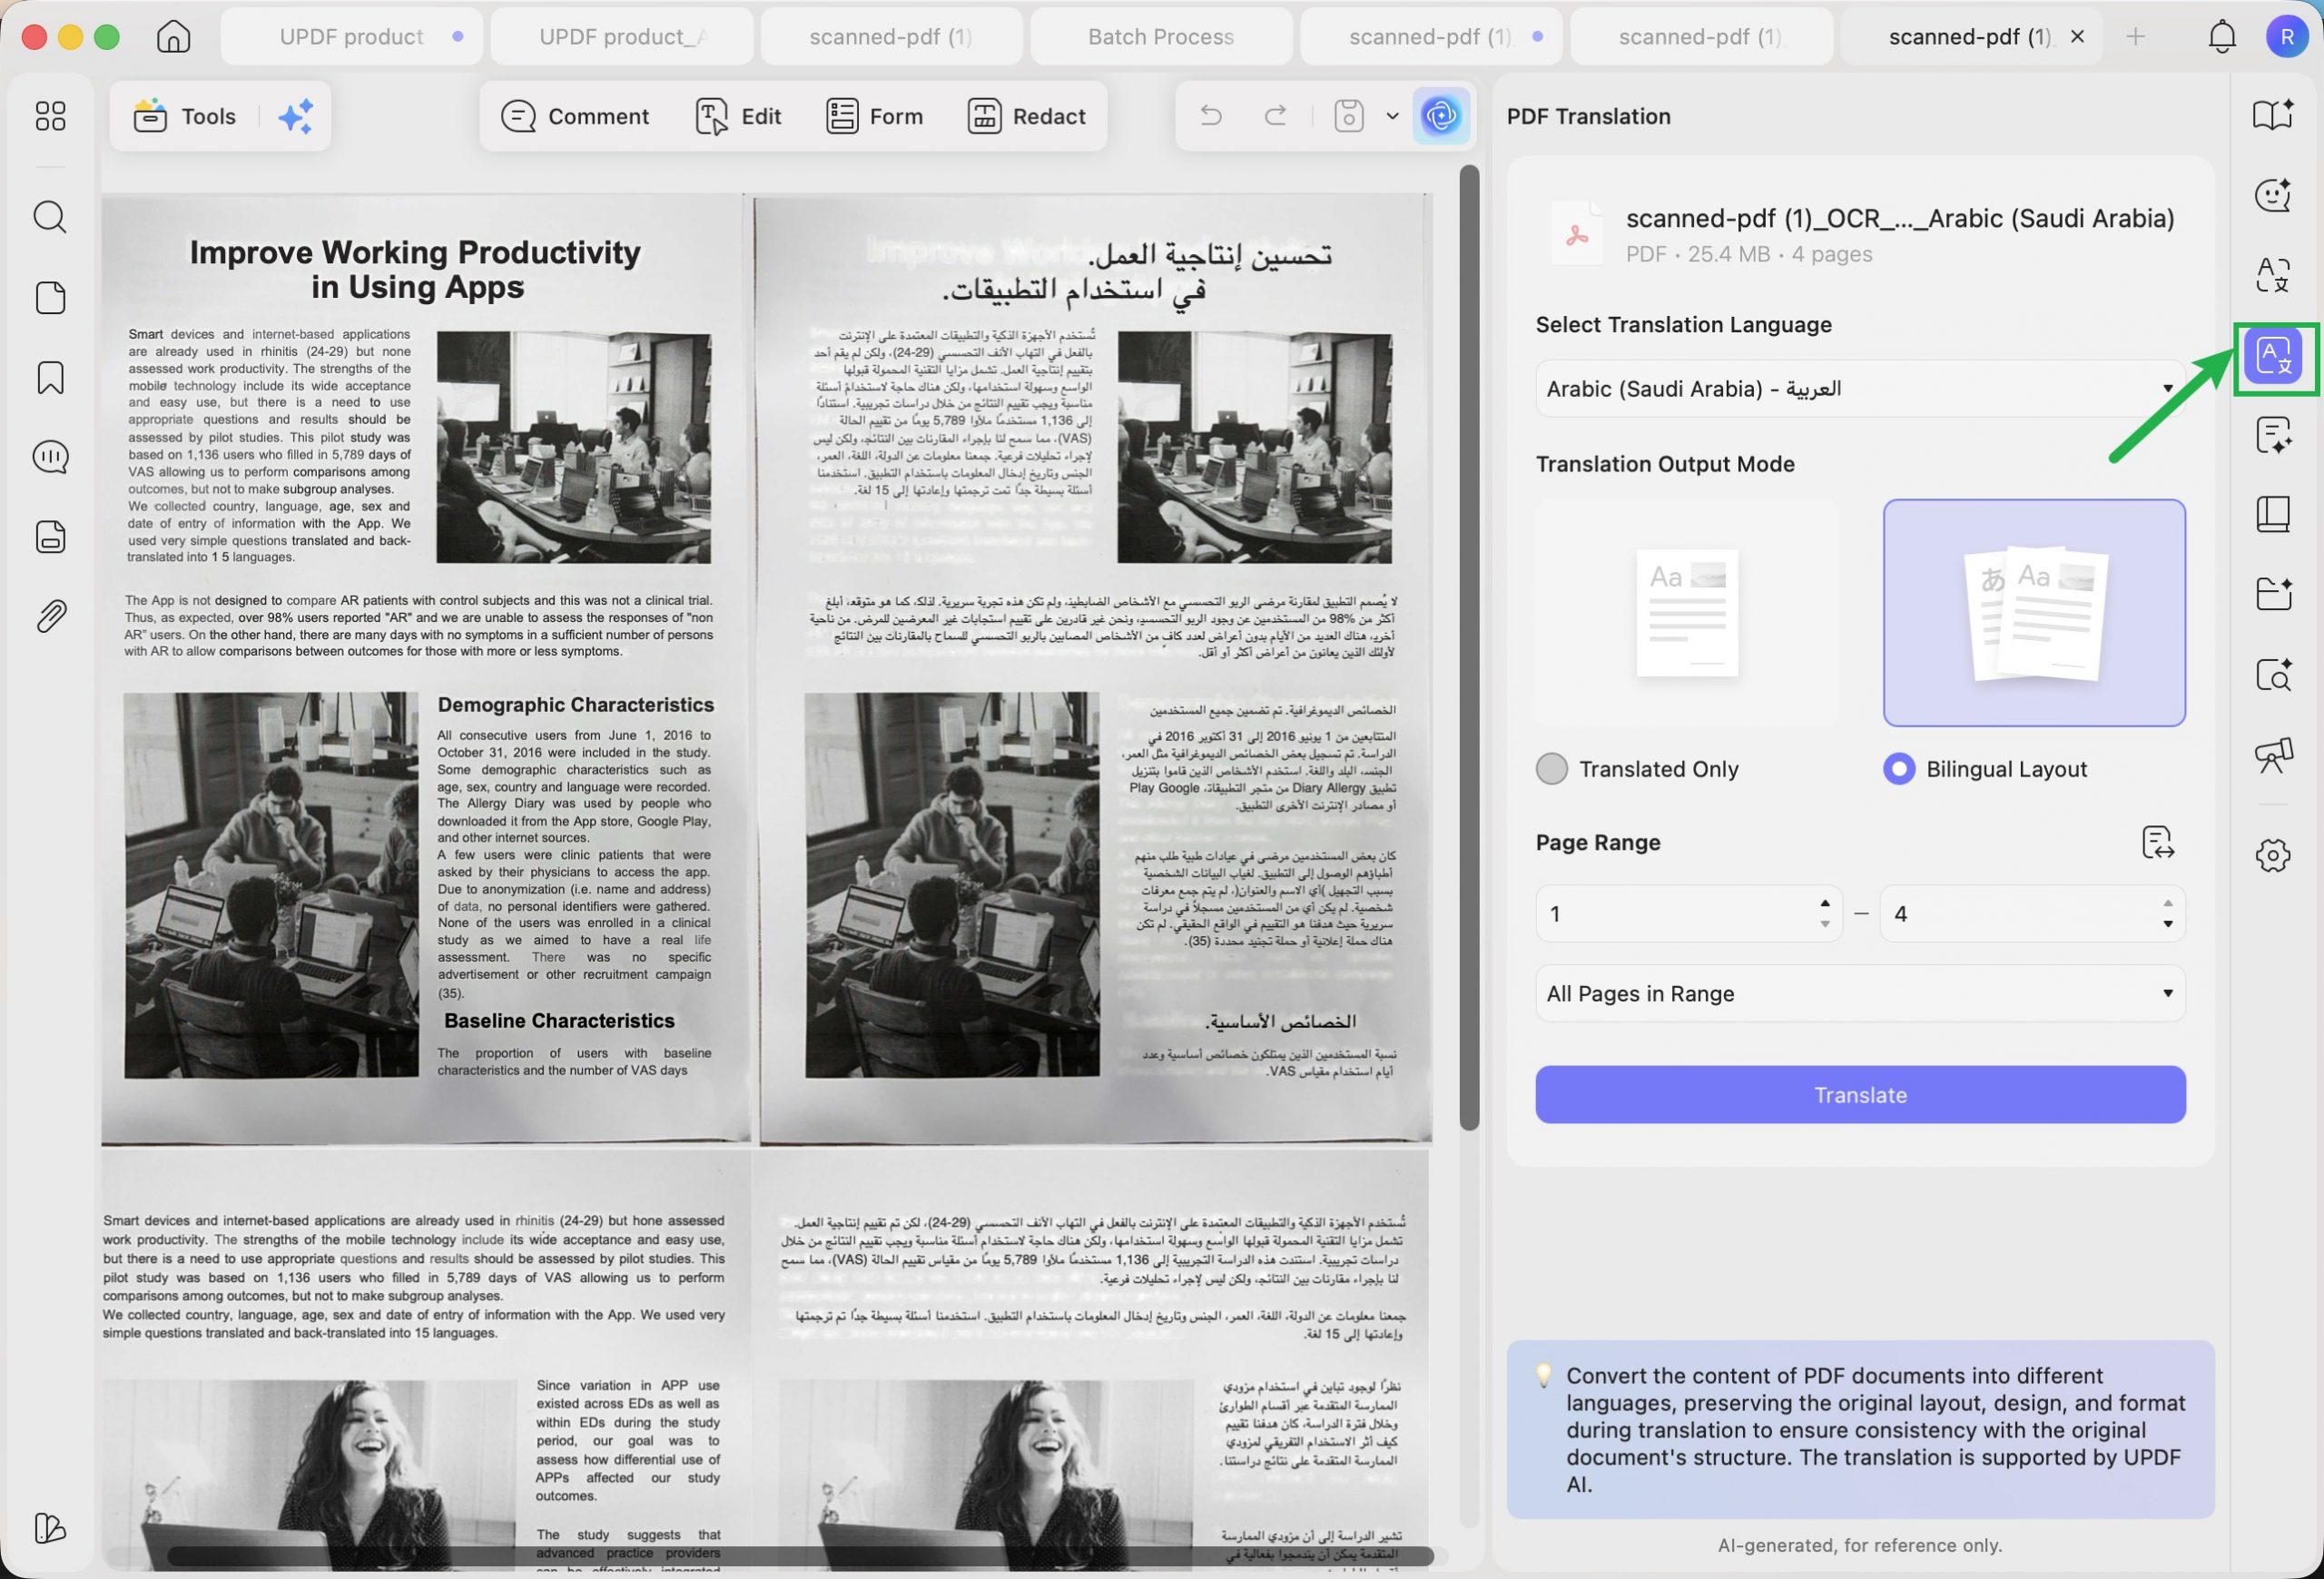
Task: Open the thumbnails grid icon at top left
Action: click(50, 116)
